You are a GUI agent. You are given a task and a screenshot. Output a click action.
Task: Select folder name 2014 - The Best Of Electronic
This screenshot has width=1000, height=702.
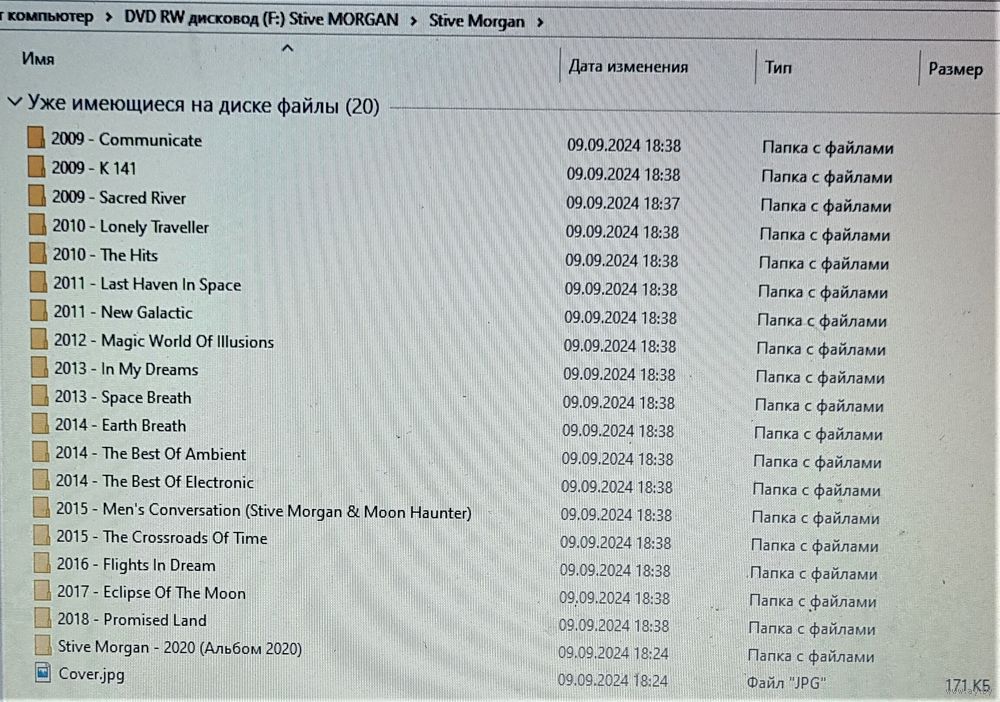[154, 481]
